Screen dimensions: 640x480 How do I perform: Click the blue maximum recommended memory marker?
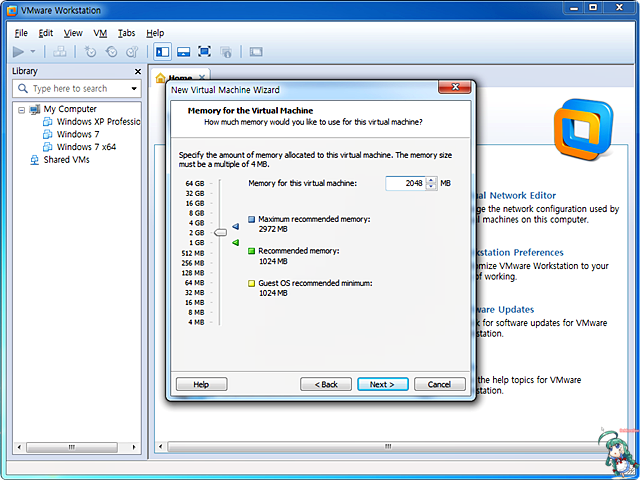click(236, 226)
